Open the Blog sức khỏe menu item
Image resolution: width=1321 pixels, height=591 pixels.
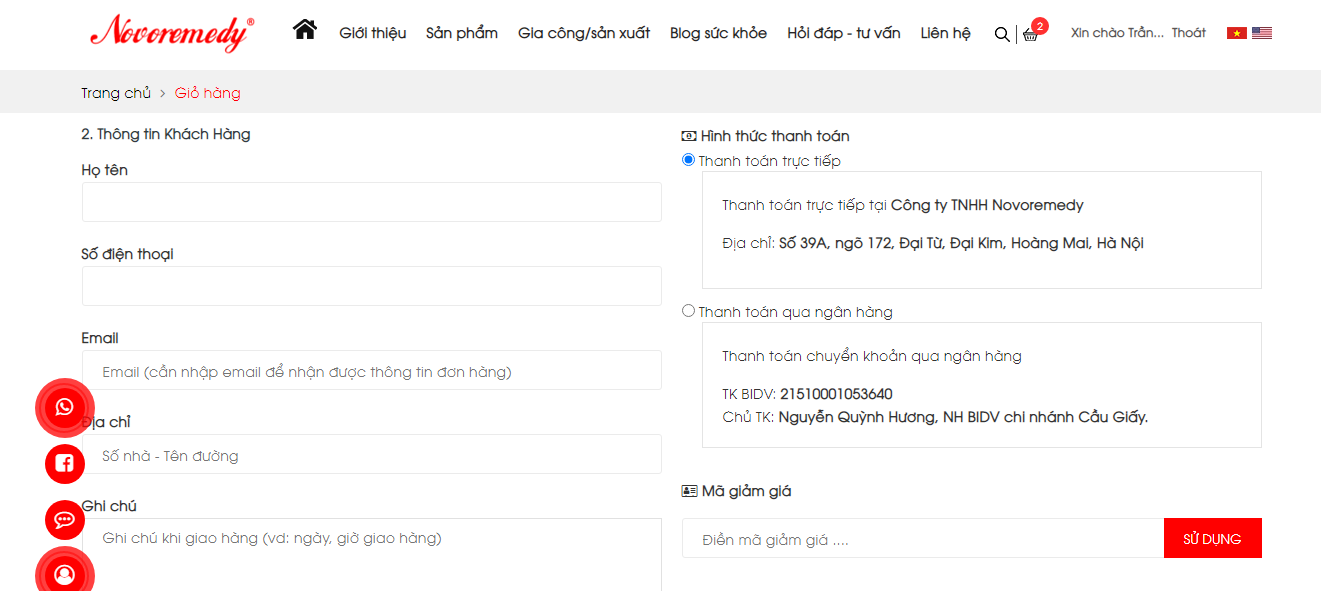(x=718, y=33)
